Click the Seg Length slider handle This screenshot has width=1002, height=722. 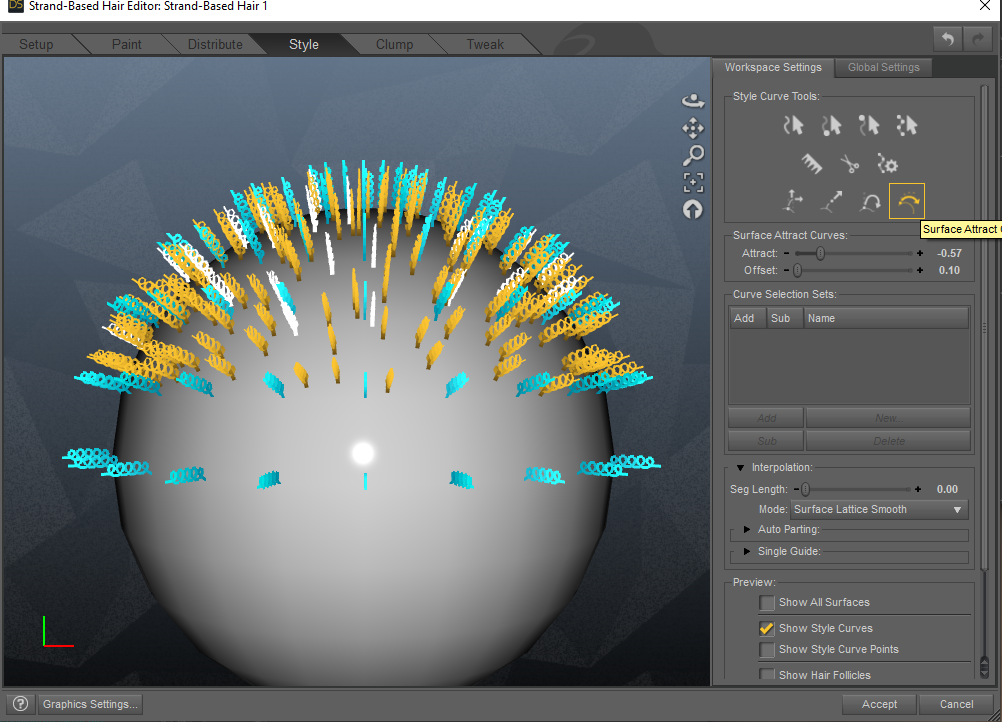pyautogui.click(x=806, y=489)
